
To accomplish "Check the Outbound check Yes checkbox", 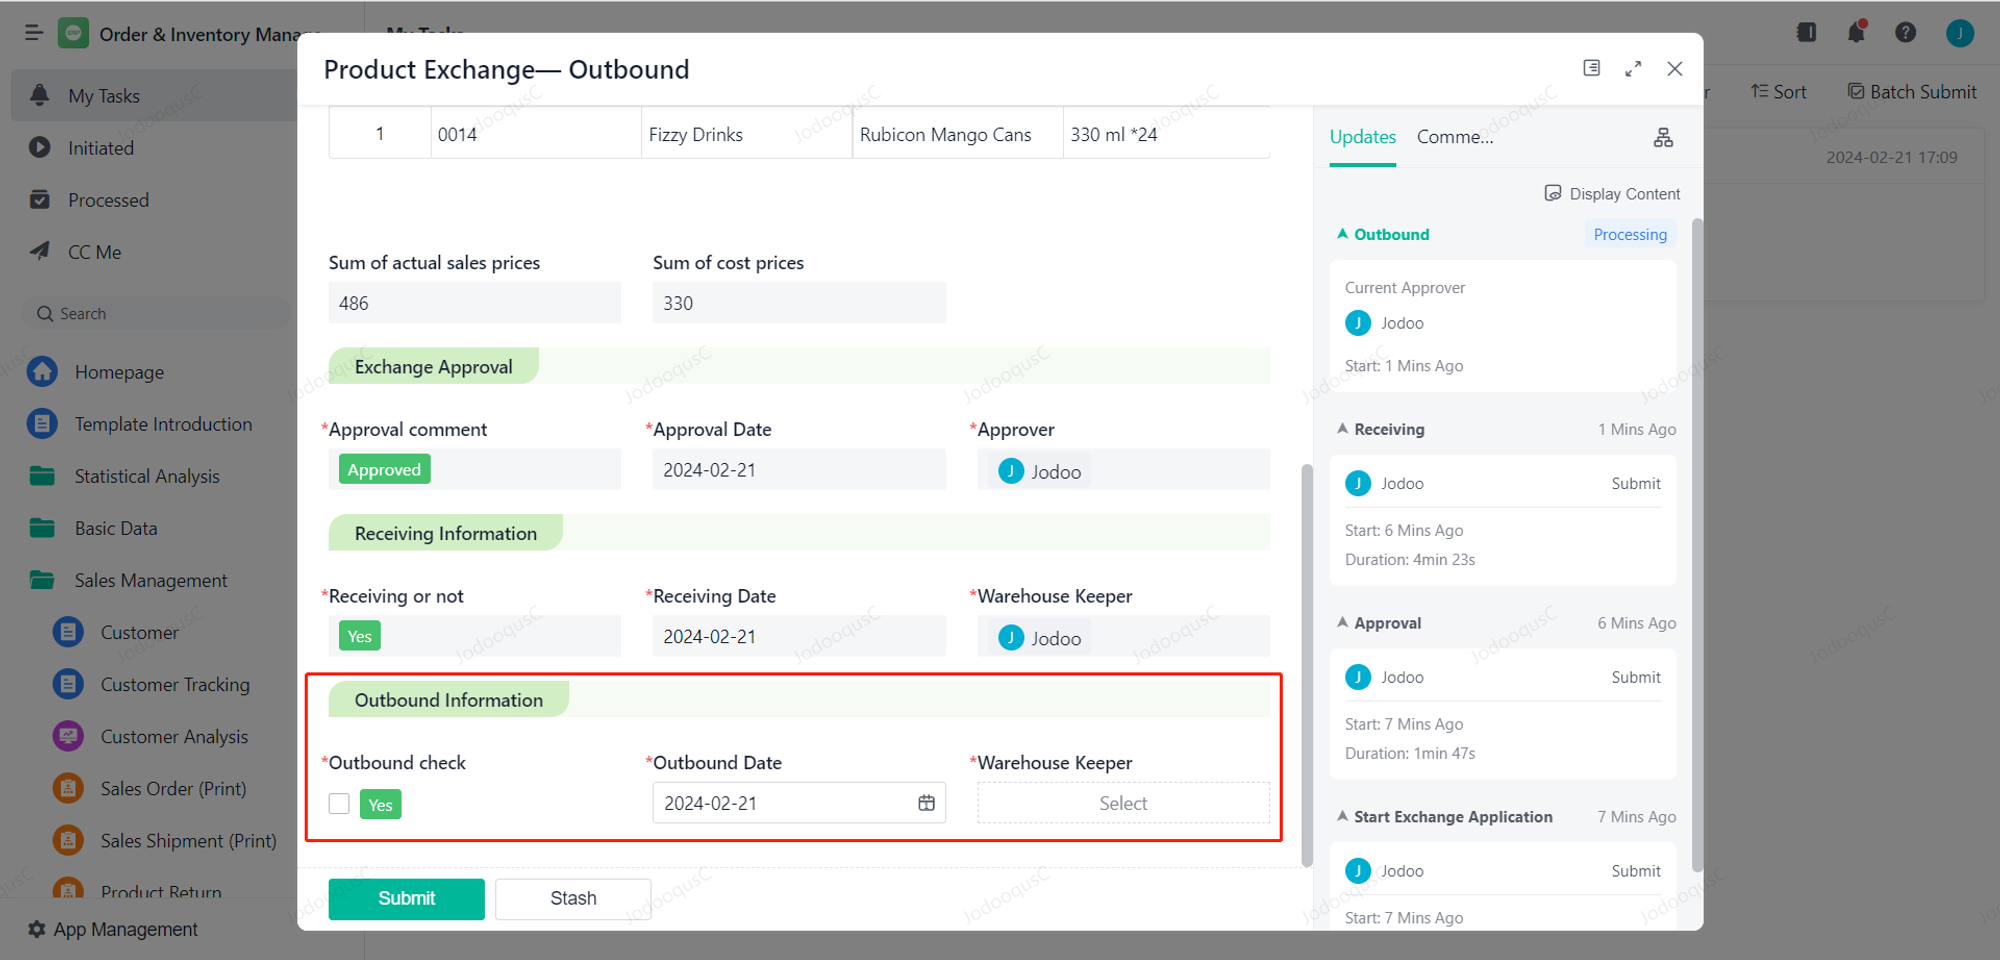I will (x=339, y=804).
